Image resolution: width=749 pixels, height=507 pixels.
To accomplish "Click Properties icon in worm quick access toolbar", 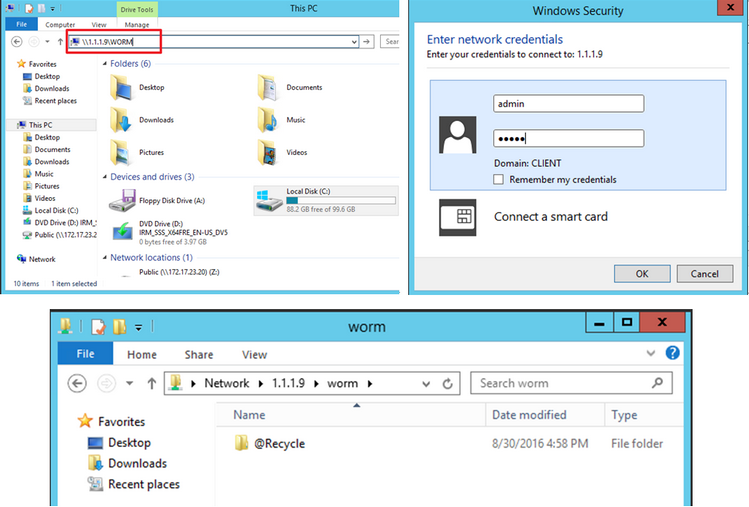I will click(x=98, y=327).
